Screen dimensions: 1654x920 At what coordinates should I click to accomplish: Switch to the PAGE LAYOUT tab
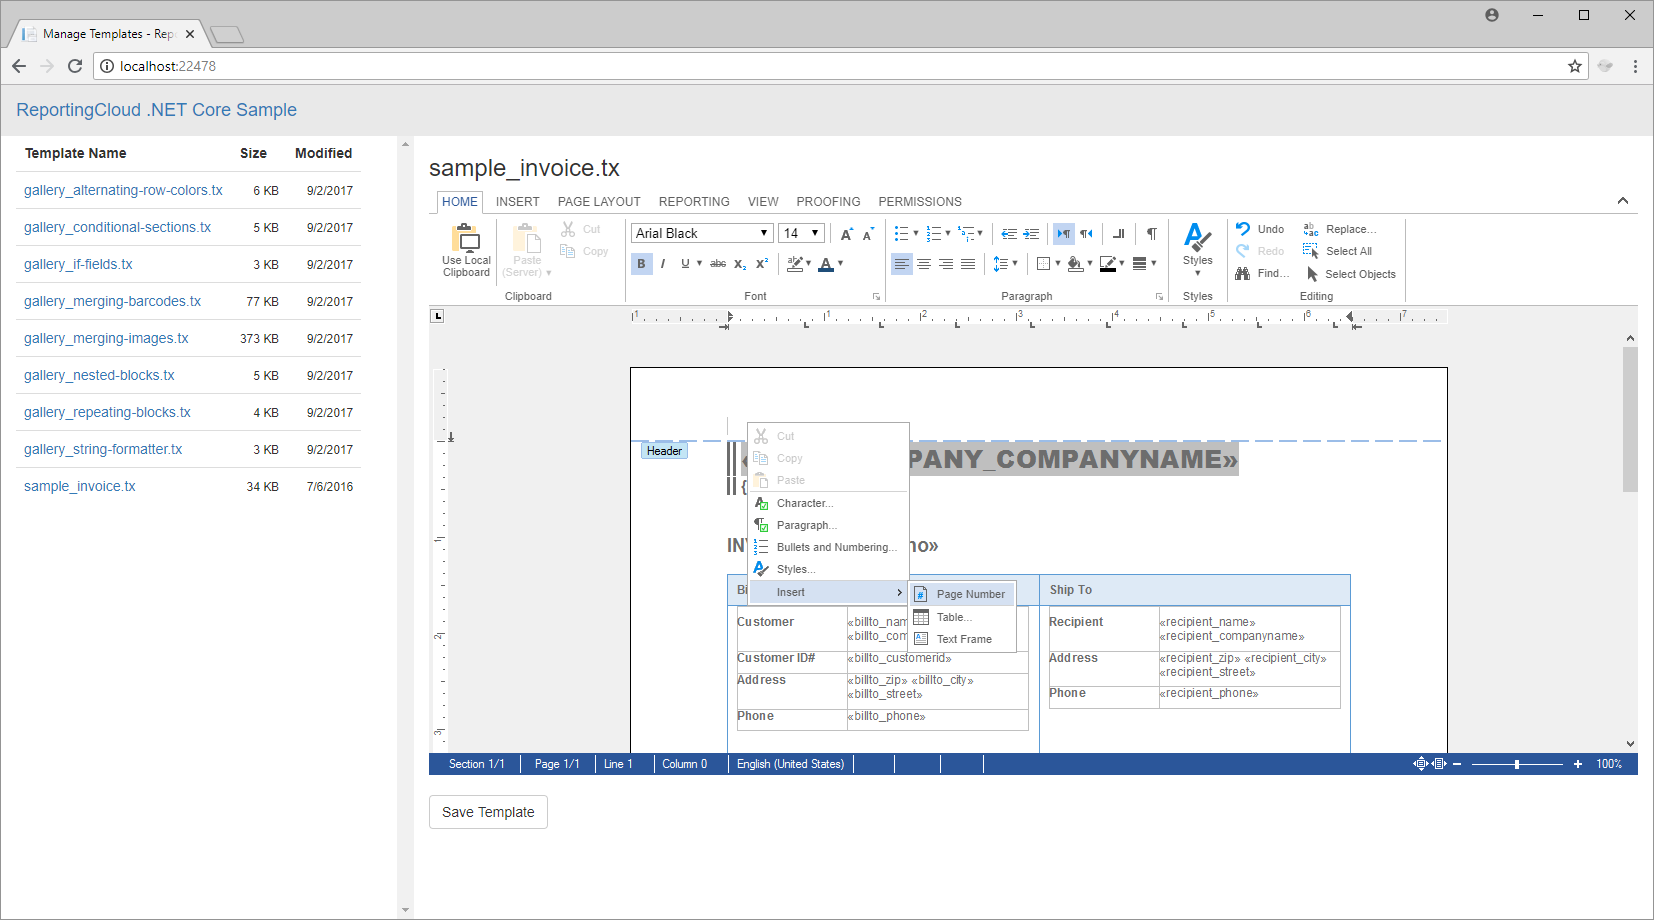click(599, 202)
